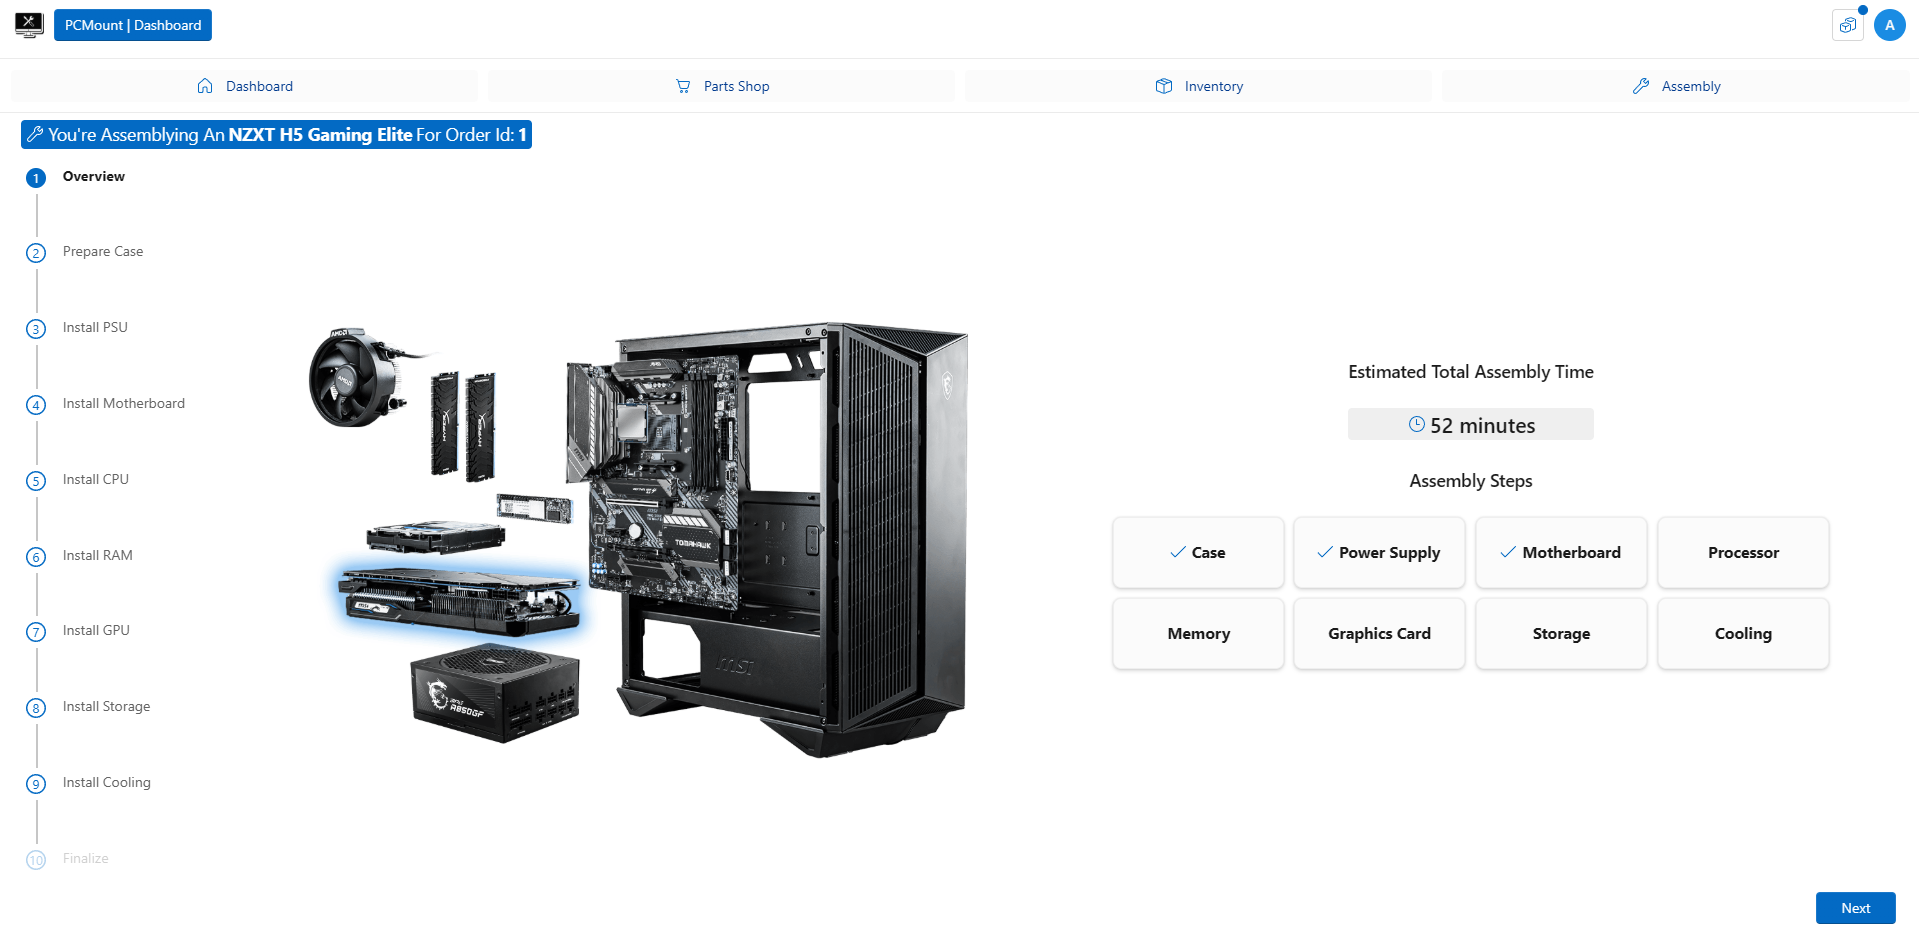Click the checkmark on Power Supply card

pos(1325,552)
